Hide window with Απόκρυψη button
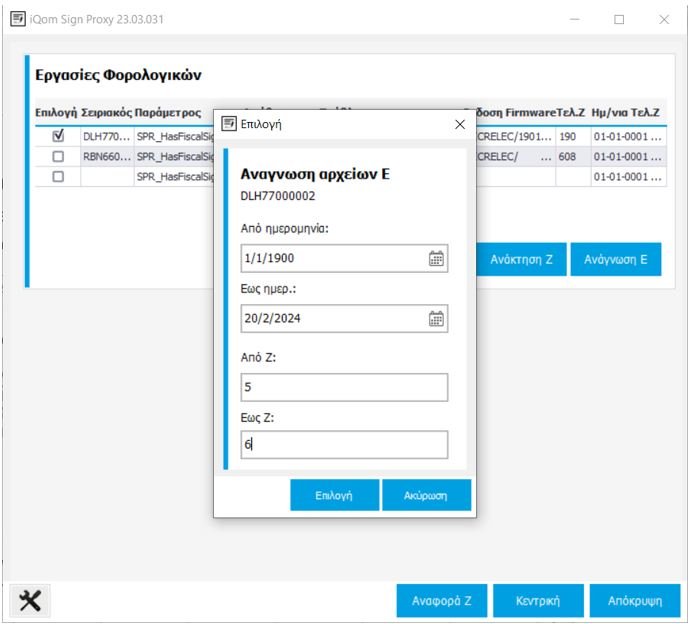The image size is (690, 624). 635,601
